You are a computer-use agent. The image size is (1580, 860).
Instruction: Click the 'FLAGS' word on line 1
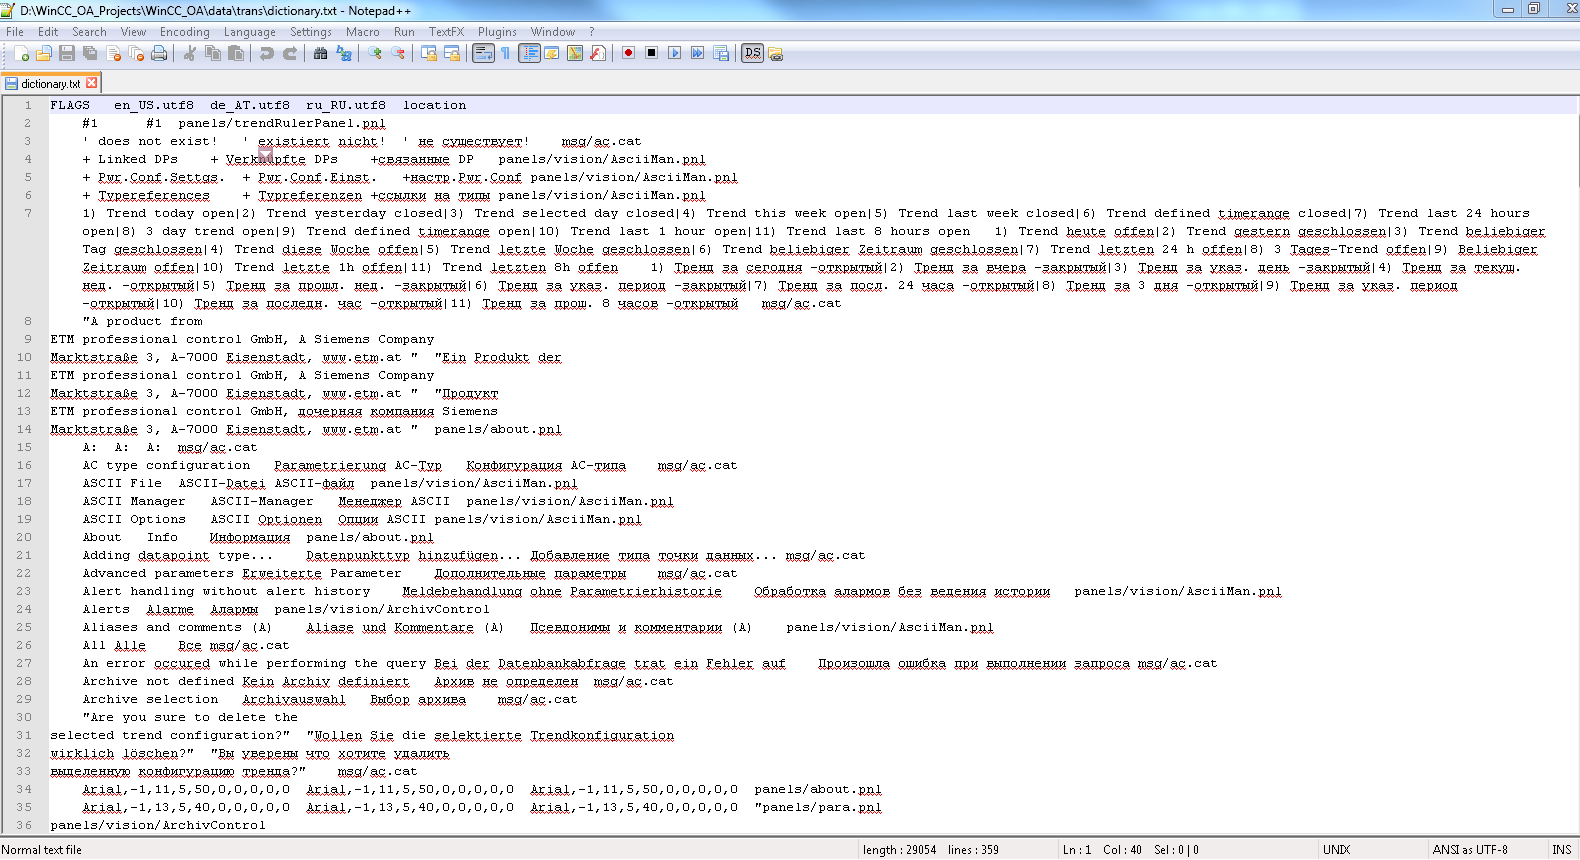coord(70,105)
